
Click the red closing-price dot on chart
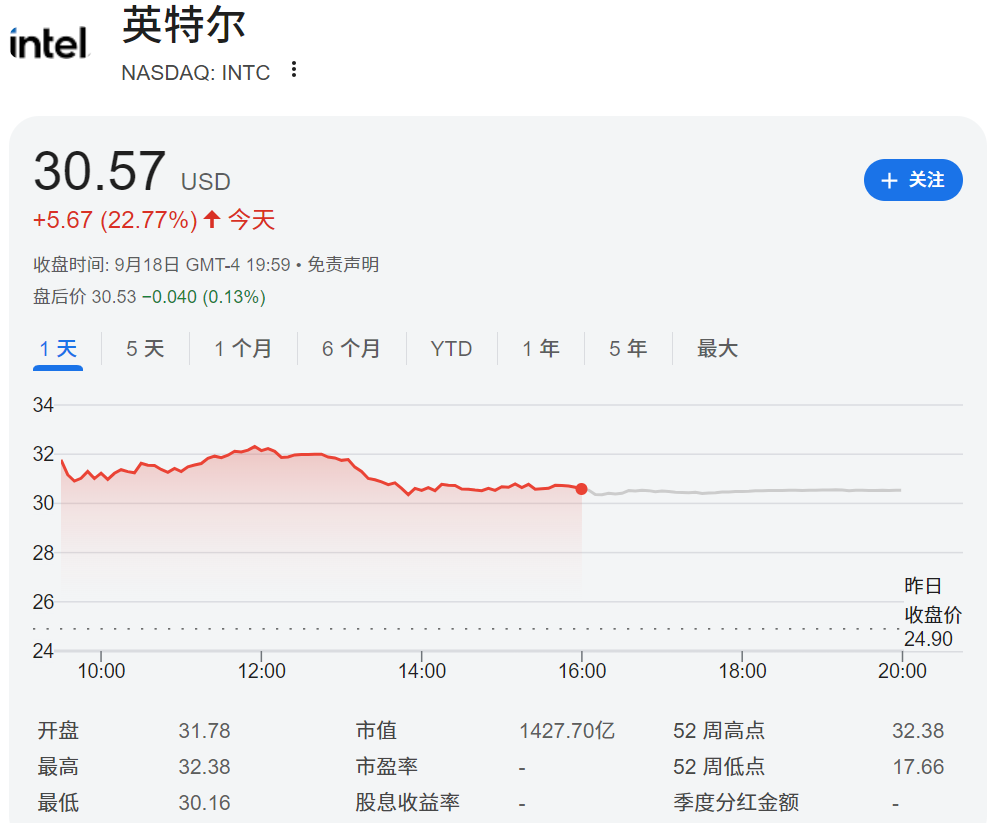pyautogui.click(x=581, y=489)
